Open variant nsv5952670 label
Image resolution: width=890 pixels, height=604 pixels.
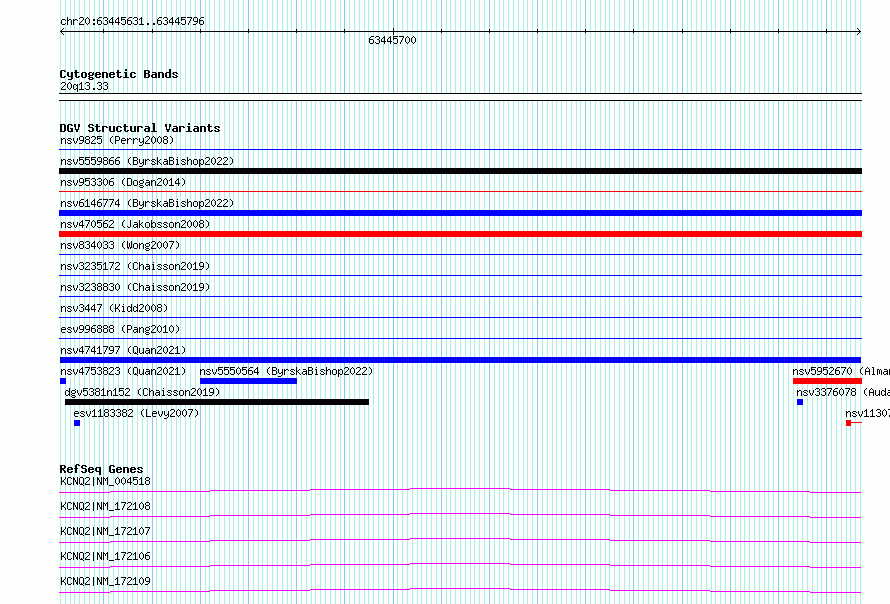841,371
